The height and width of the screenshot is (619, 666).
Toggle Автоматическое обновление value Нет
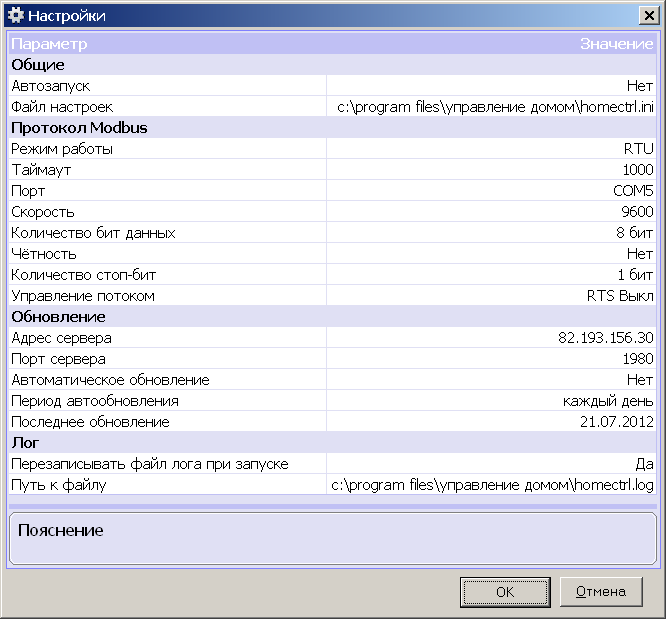pyautogui.click(x=639, y=380)
